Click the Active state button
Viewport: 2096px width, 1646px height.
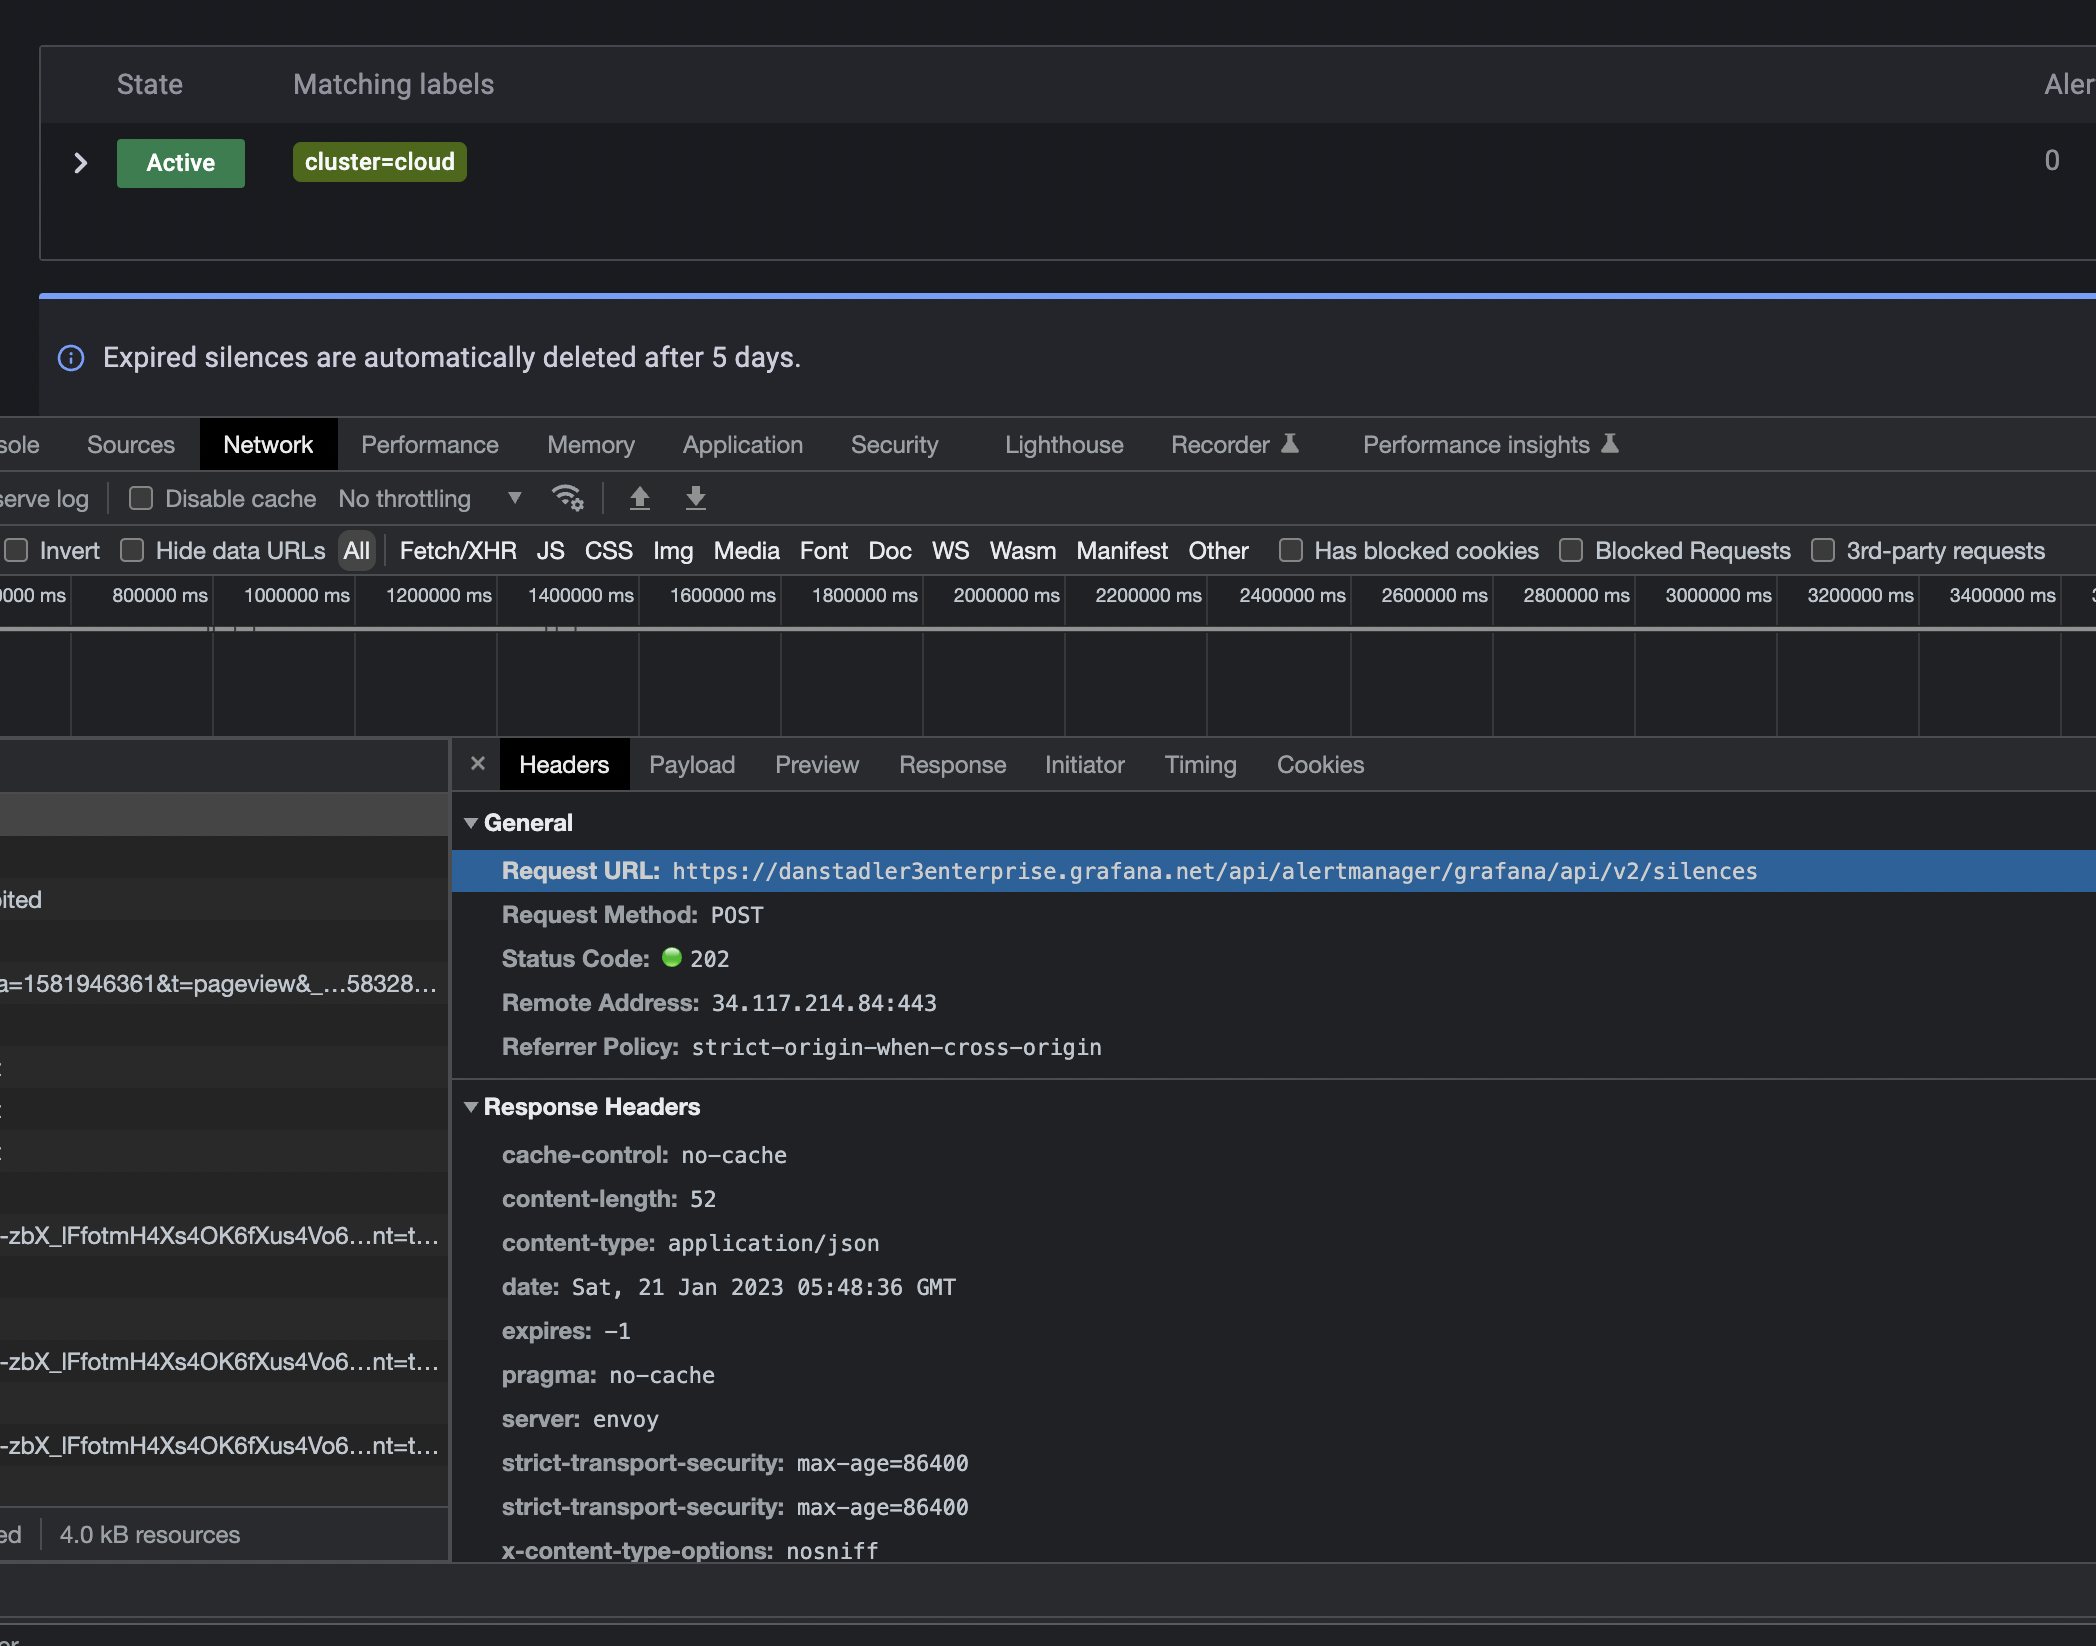pos(180,162)
